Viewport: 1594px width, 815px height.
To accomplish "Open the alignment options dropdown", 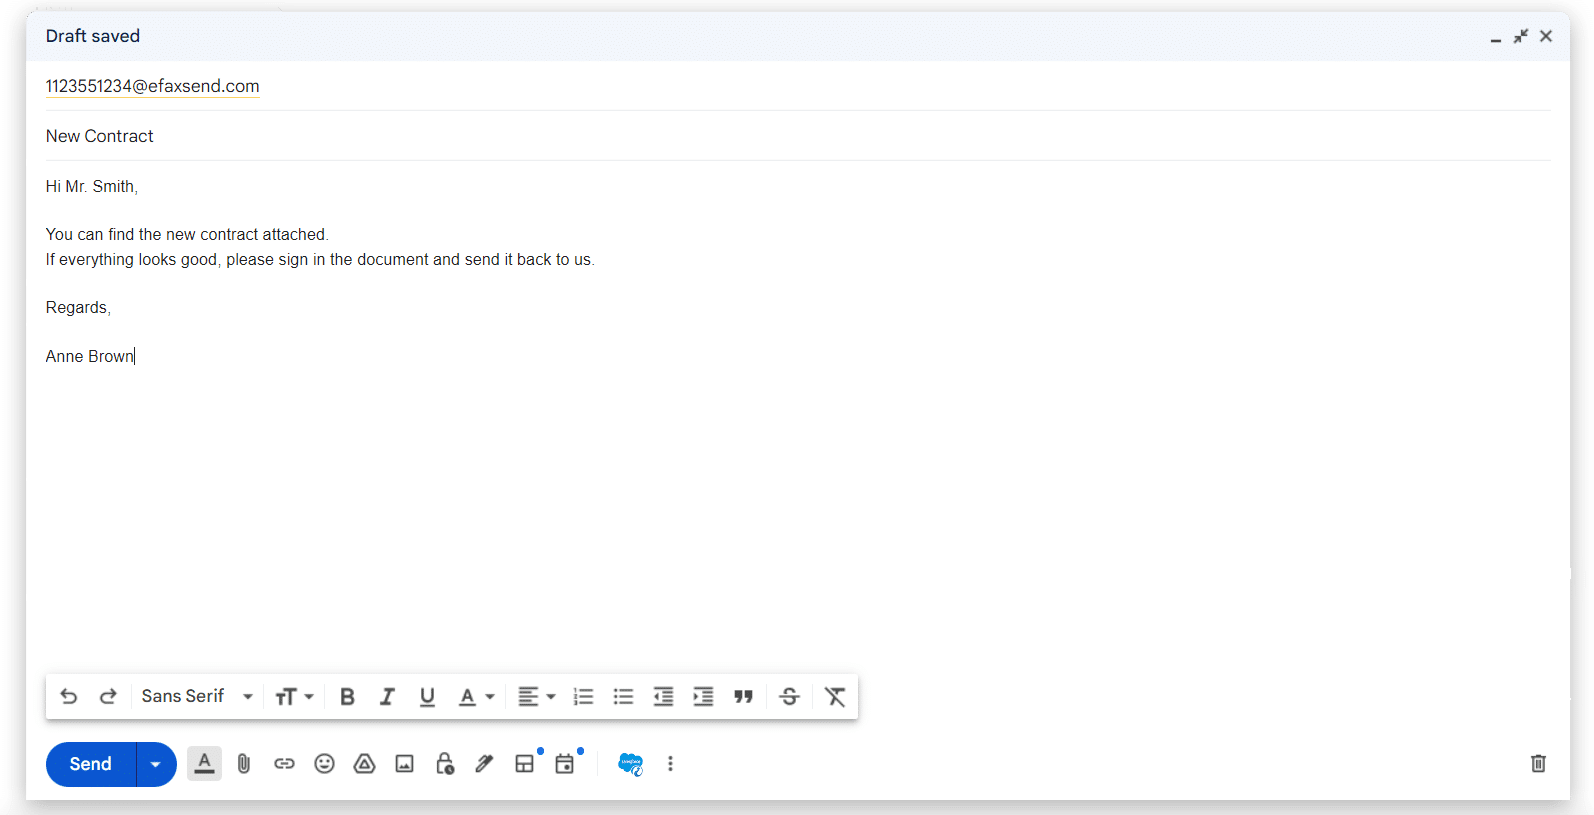I will (536, 696).
